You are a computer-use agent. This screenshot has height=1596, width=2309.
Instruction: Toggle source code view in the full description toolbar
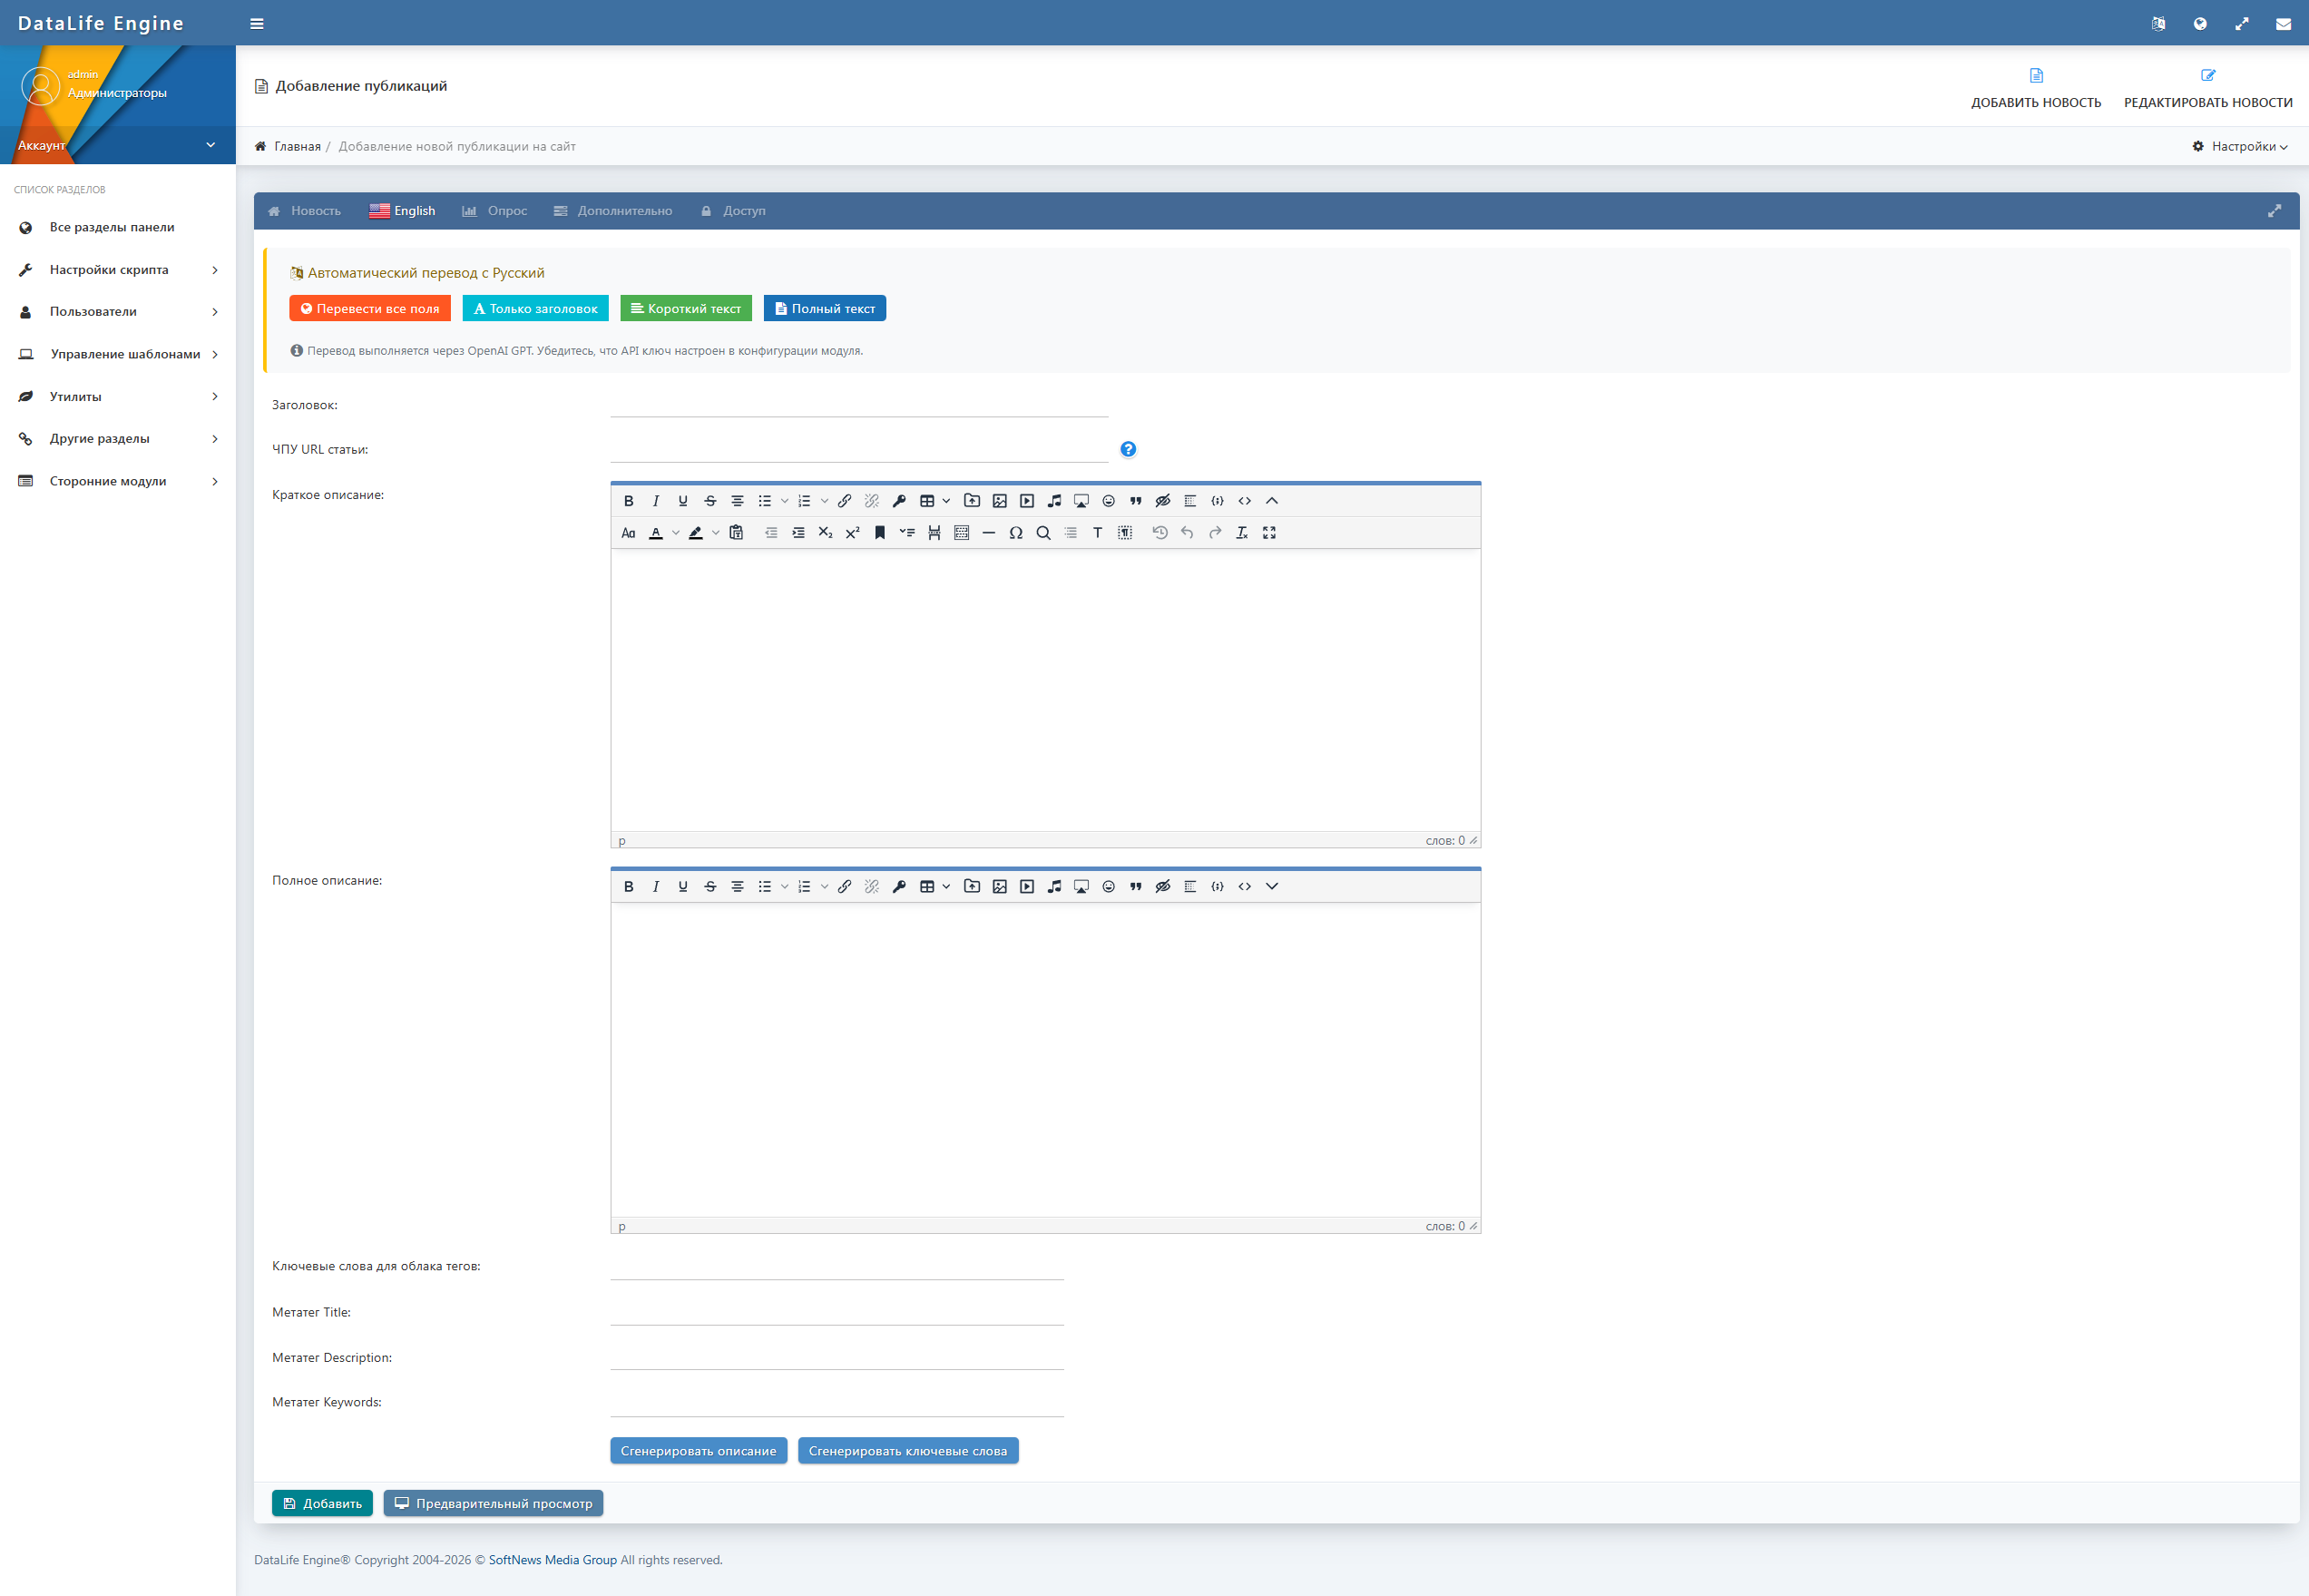[1244, 887]
